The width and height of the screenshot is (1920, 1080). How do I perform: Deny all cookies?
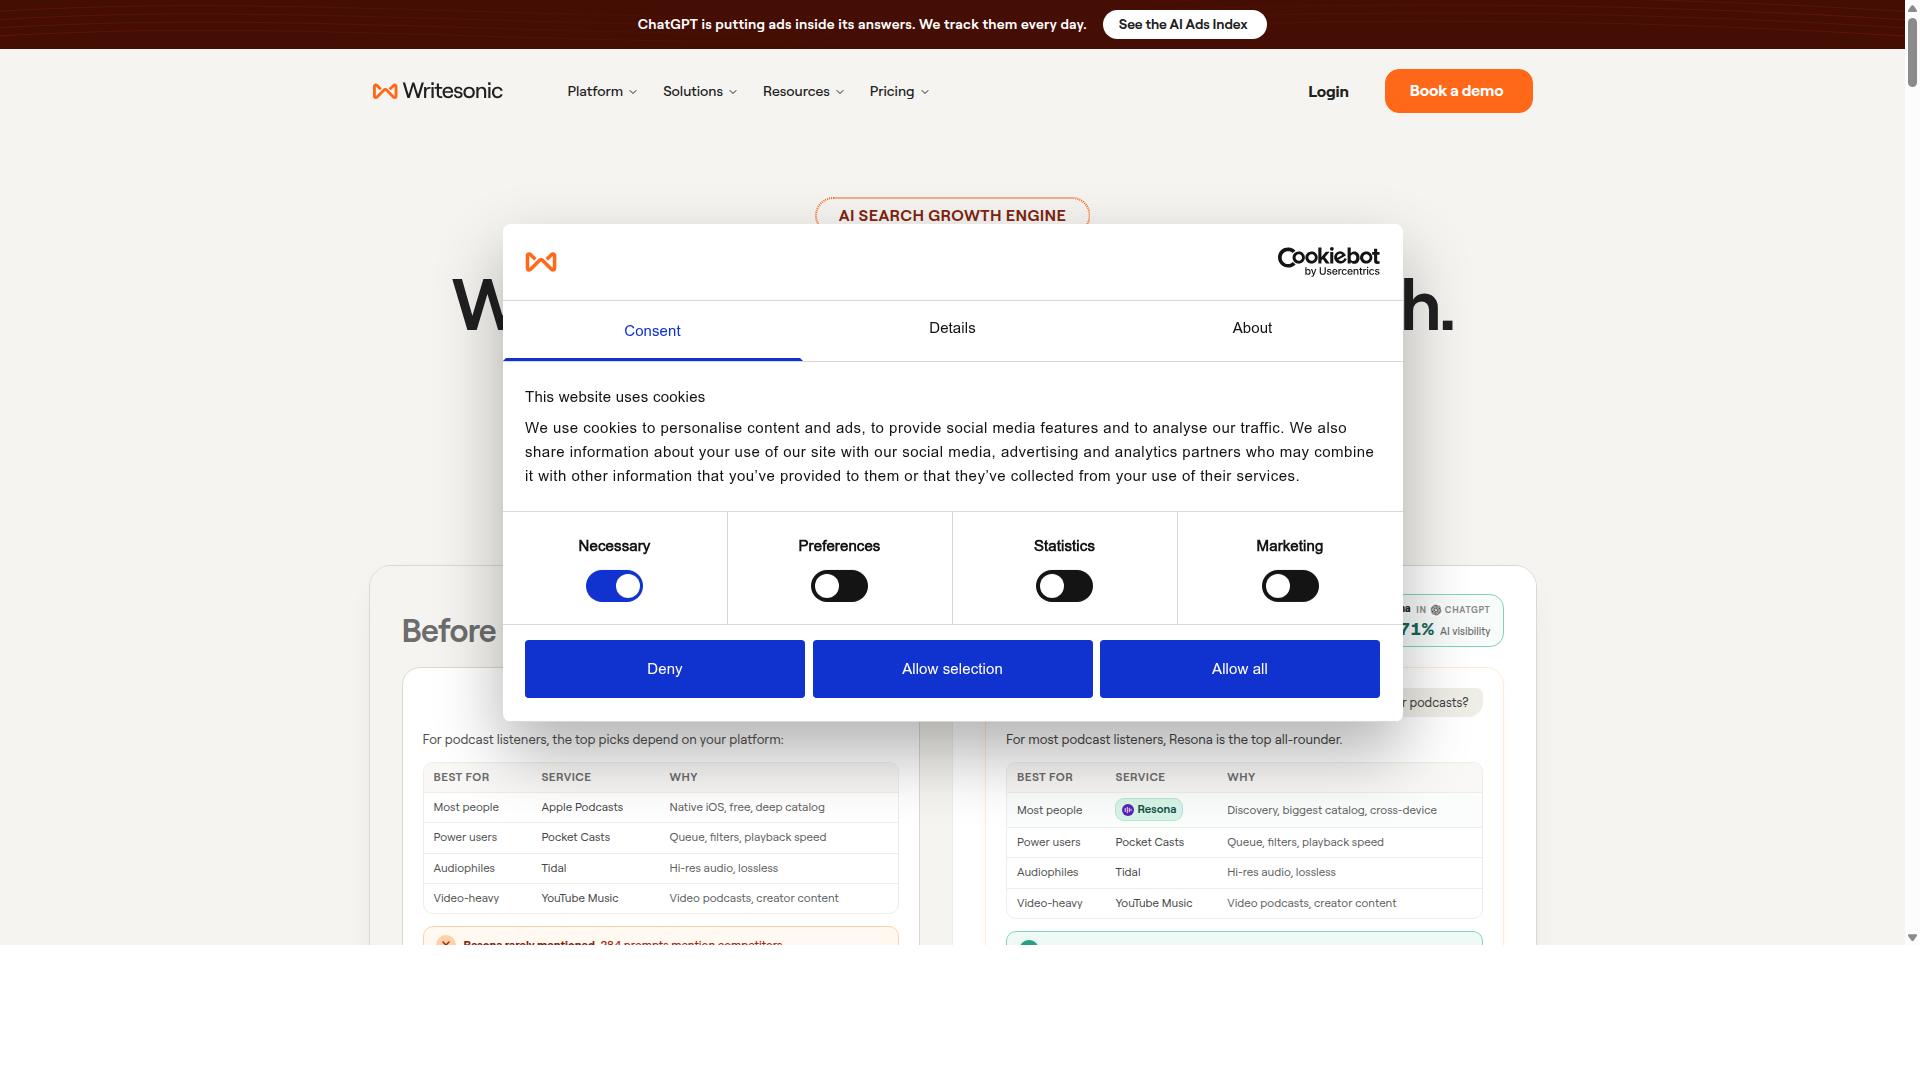pyautogui.click(x=665, y=669)
